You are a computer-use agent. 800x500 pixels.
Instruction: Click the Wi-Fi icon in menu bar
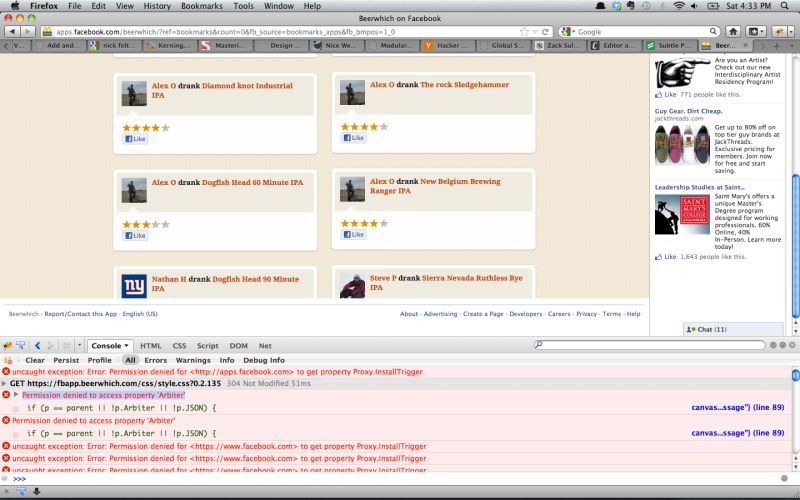(x=679, y=6)
